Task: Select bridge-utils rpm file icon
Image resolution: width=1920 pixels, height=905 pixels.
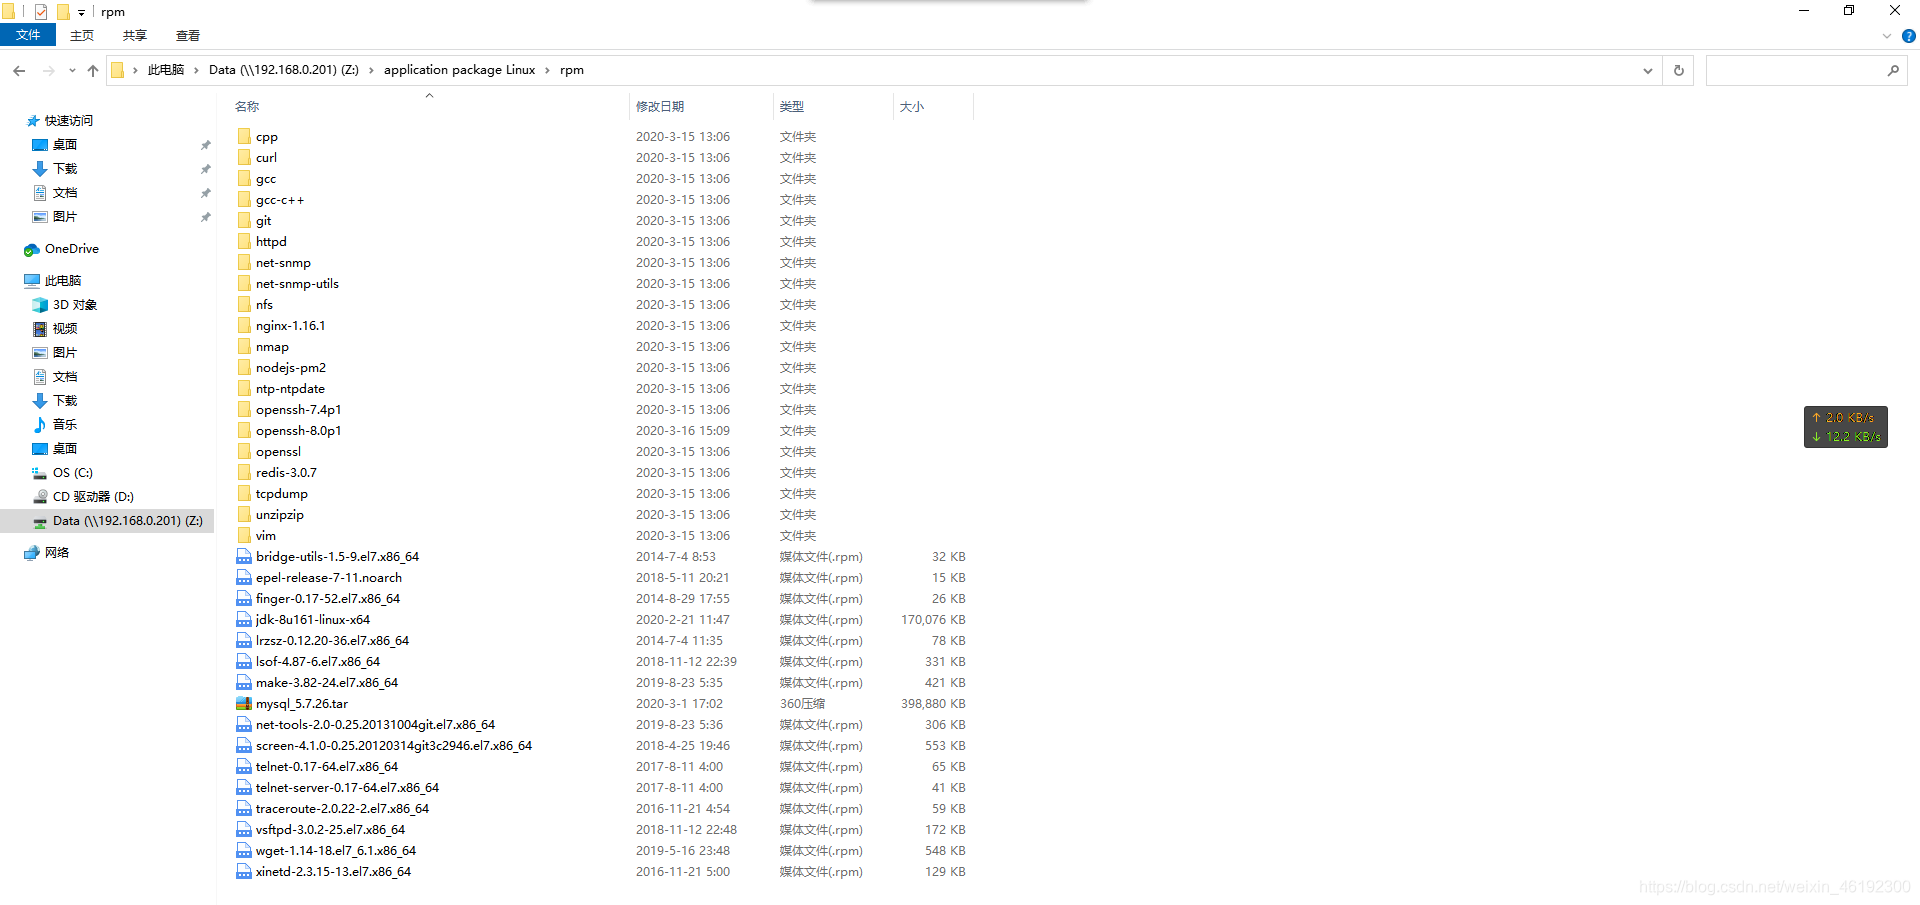Action: (244, 556)
